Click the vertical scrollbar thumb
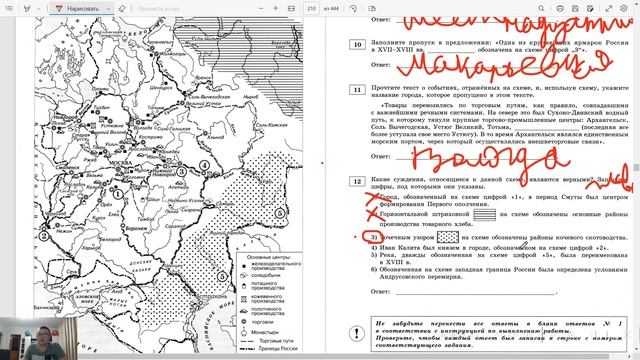Screen dimensions: 640x360 click(x=636, y=168)
